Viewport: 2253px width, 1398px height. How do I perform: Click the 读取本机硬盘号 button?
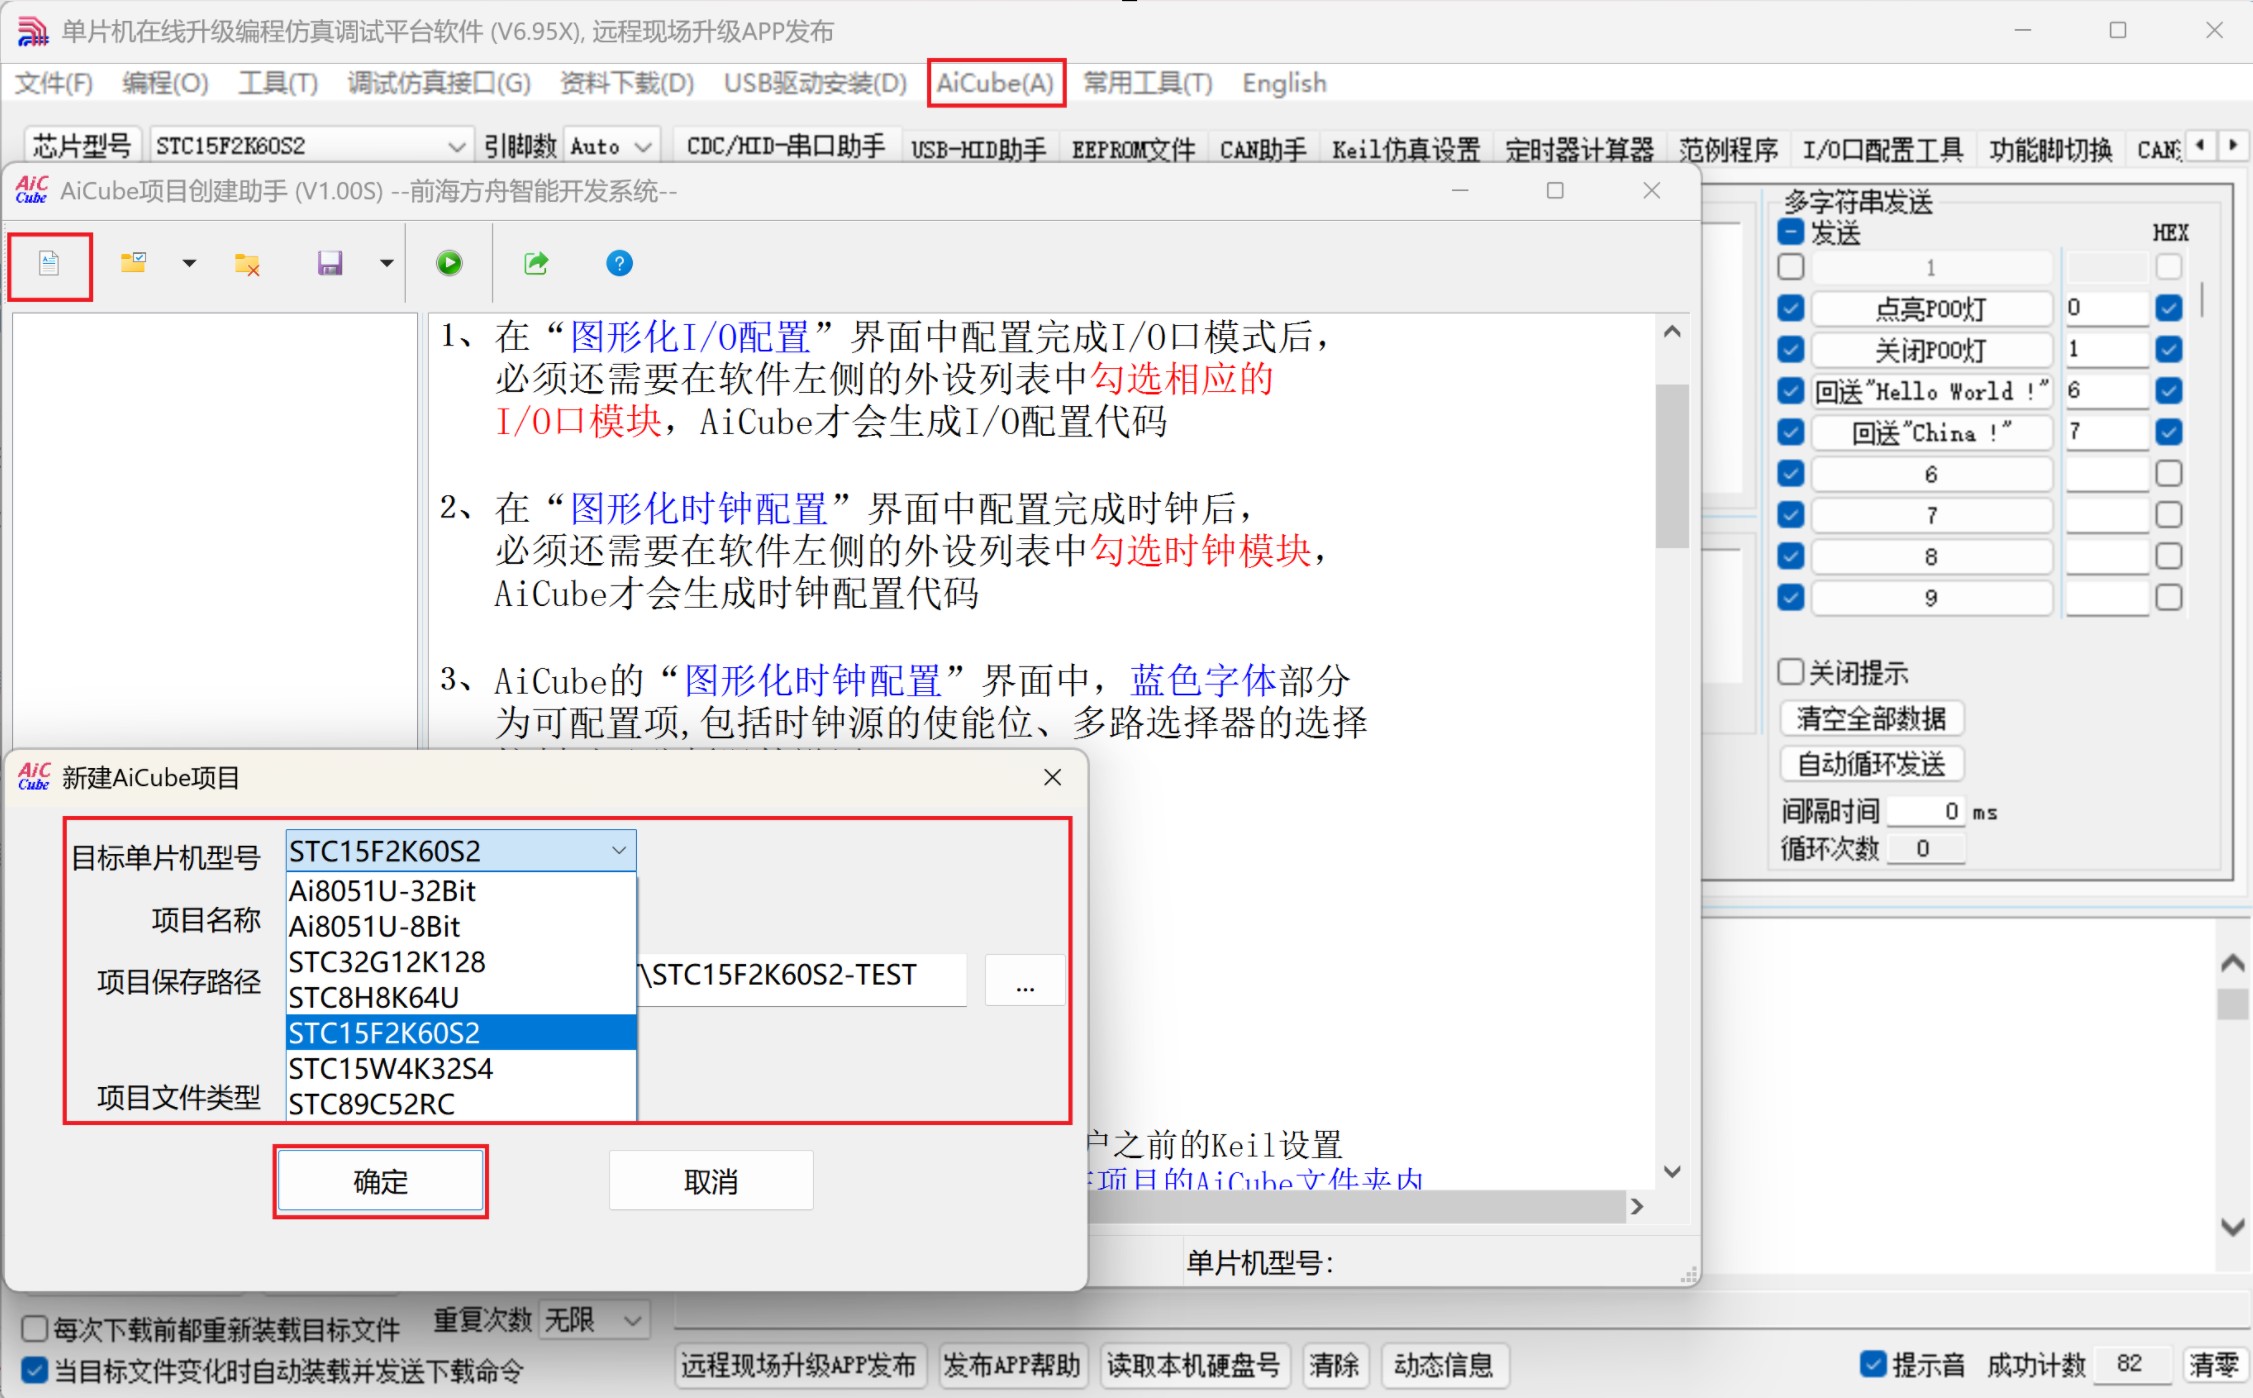point(1193,1365)
